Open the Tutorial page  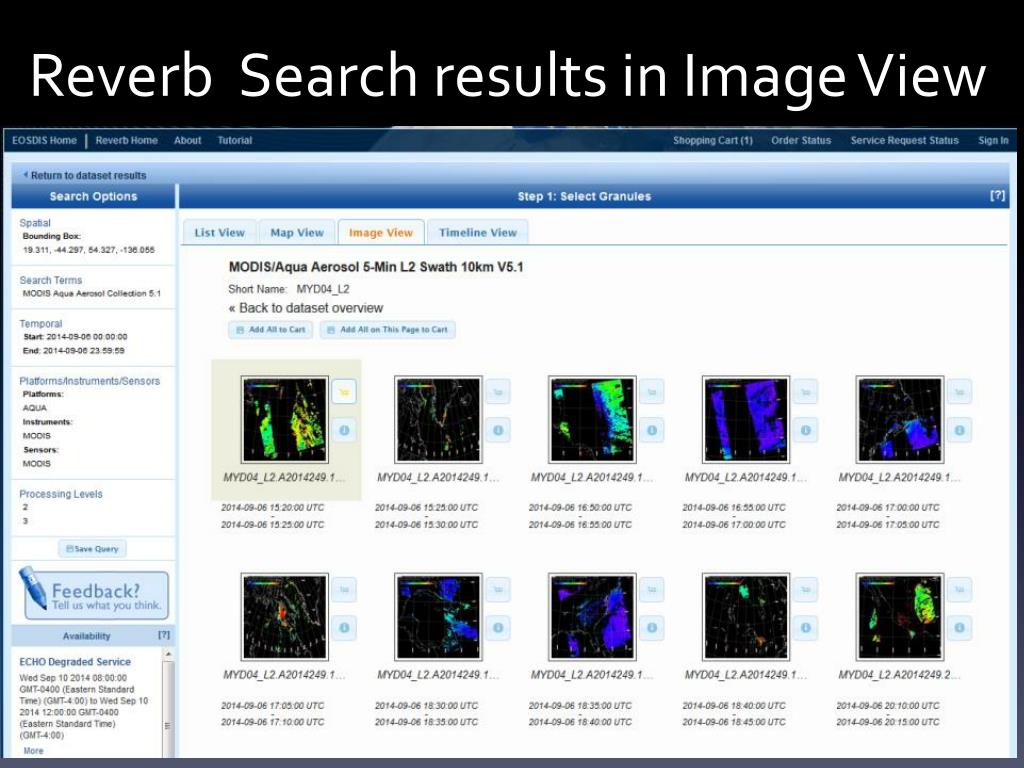(x=234, y=140)
